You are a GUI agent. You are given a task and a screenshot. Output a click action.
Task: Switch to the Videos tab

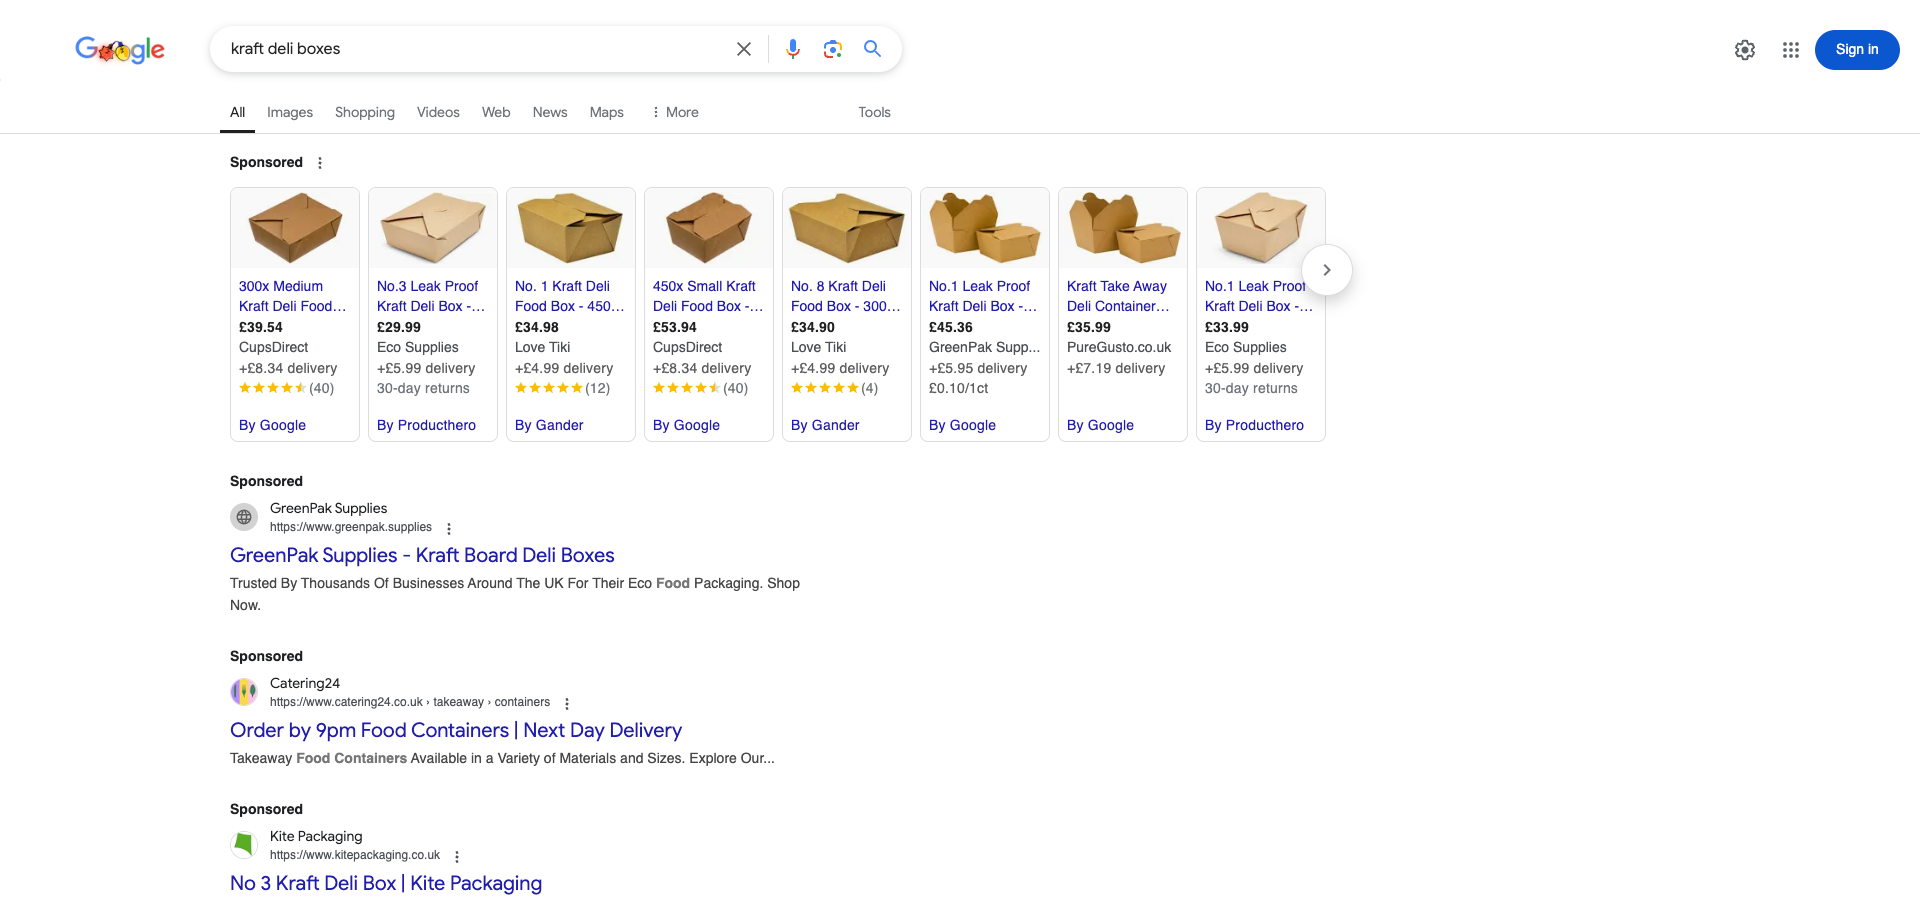(x=438, y=112)
